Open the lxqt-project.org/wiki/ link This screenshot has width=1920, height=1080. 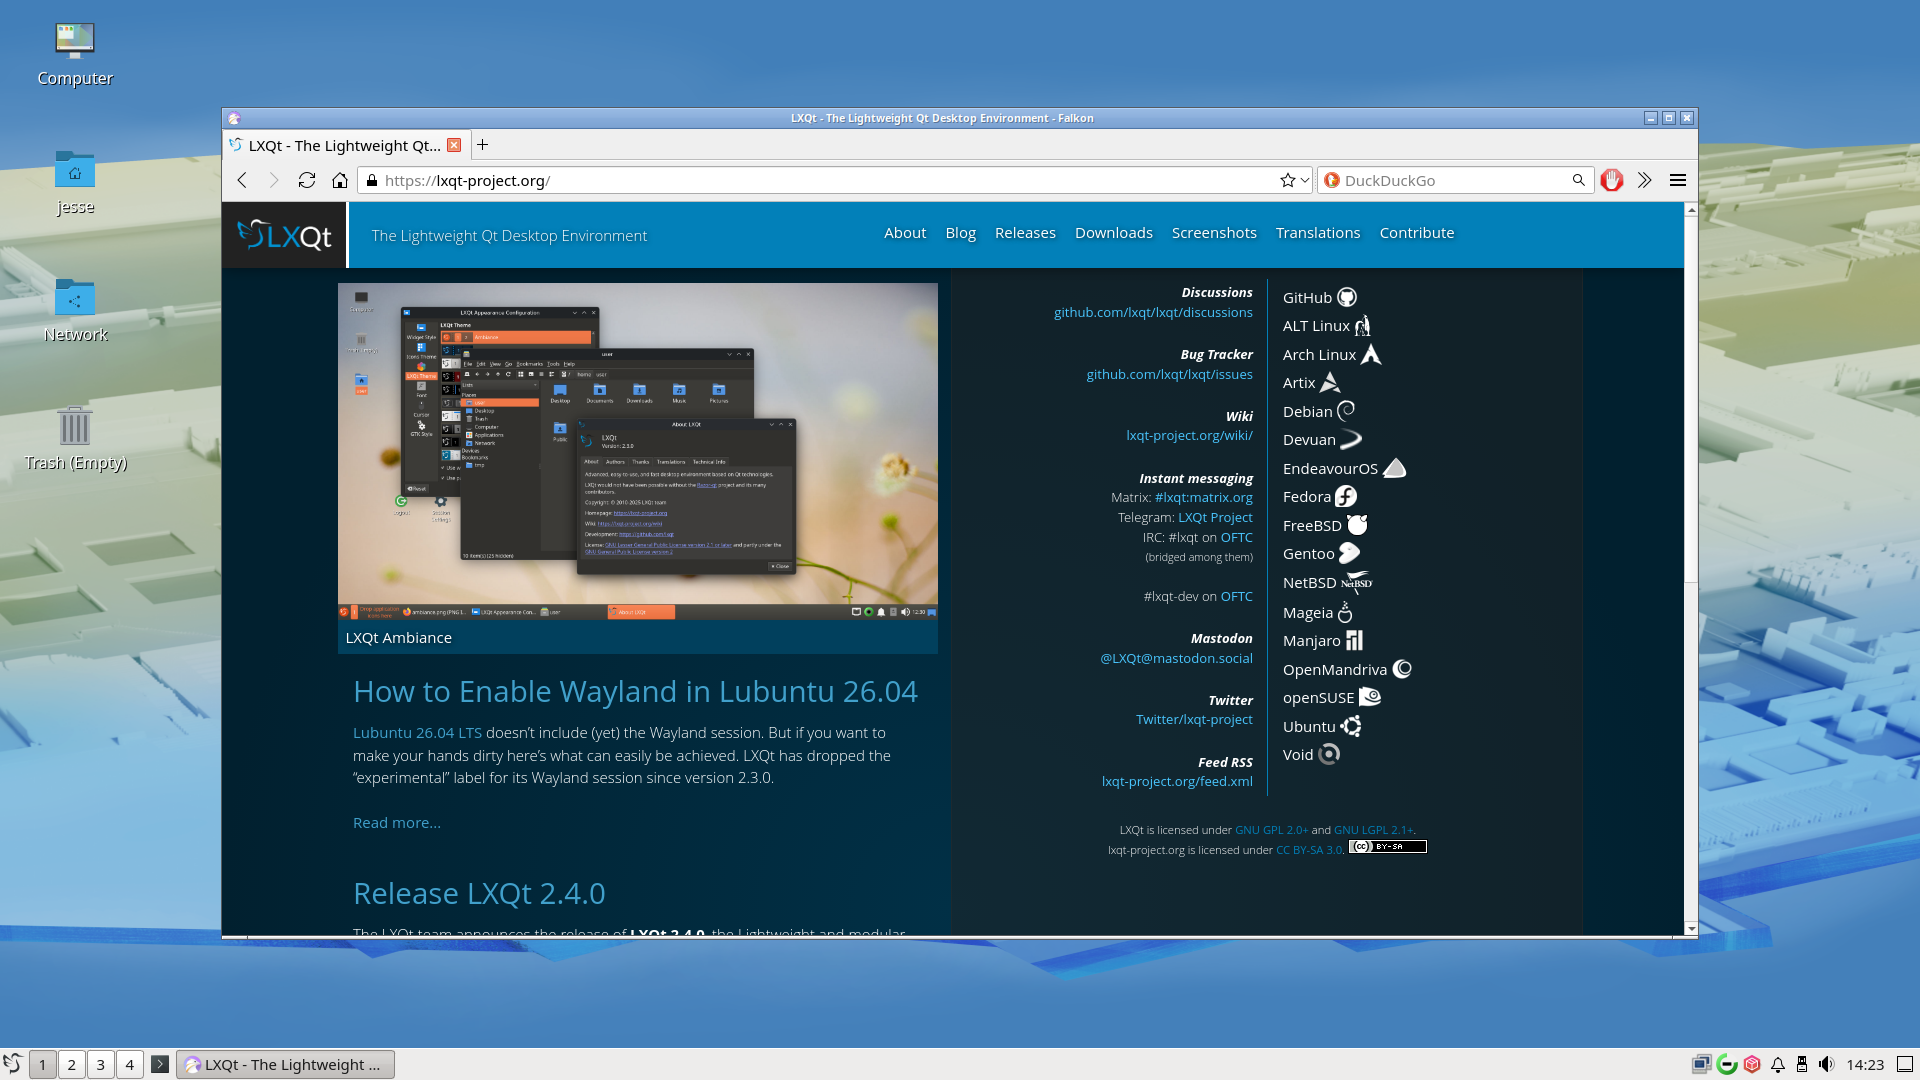(x=1189, y=436)
